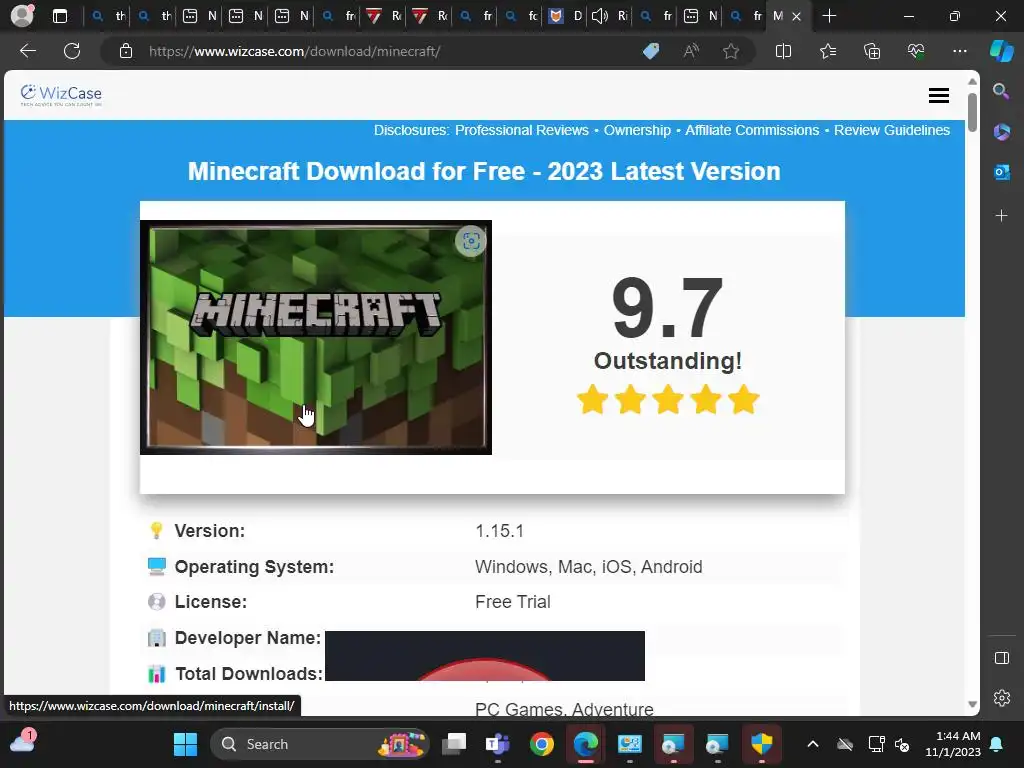This screenshot has height=768, width=1024.
Task: Open the Affiliate Commissions disclosure
Action: click(x=752, y=130)
